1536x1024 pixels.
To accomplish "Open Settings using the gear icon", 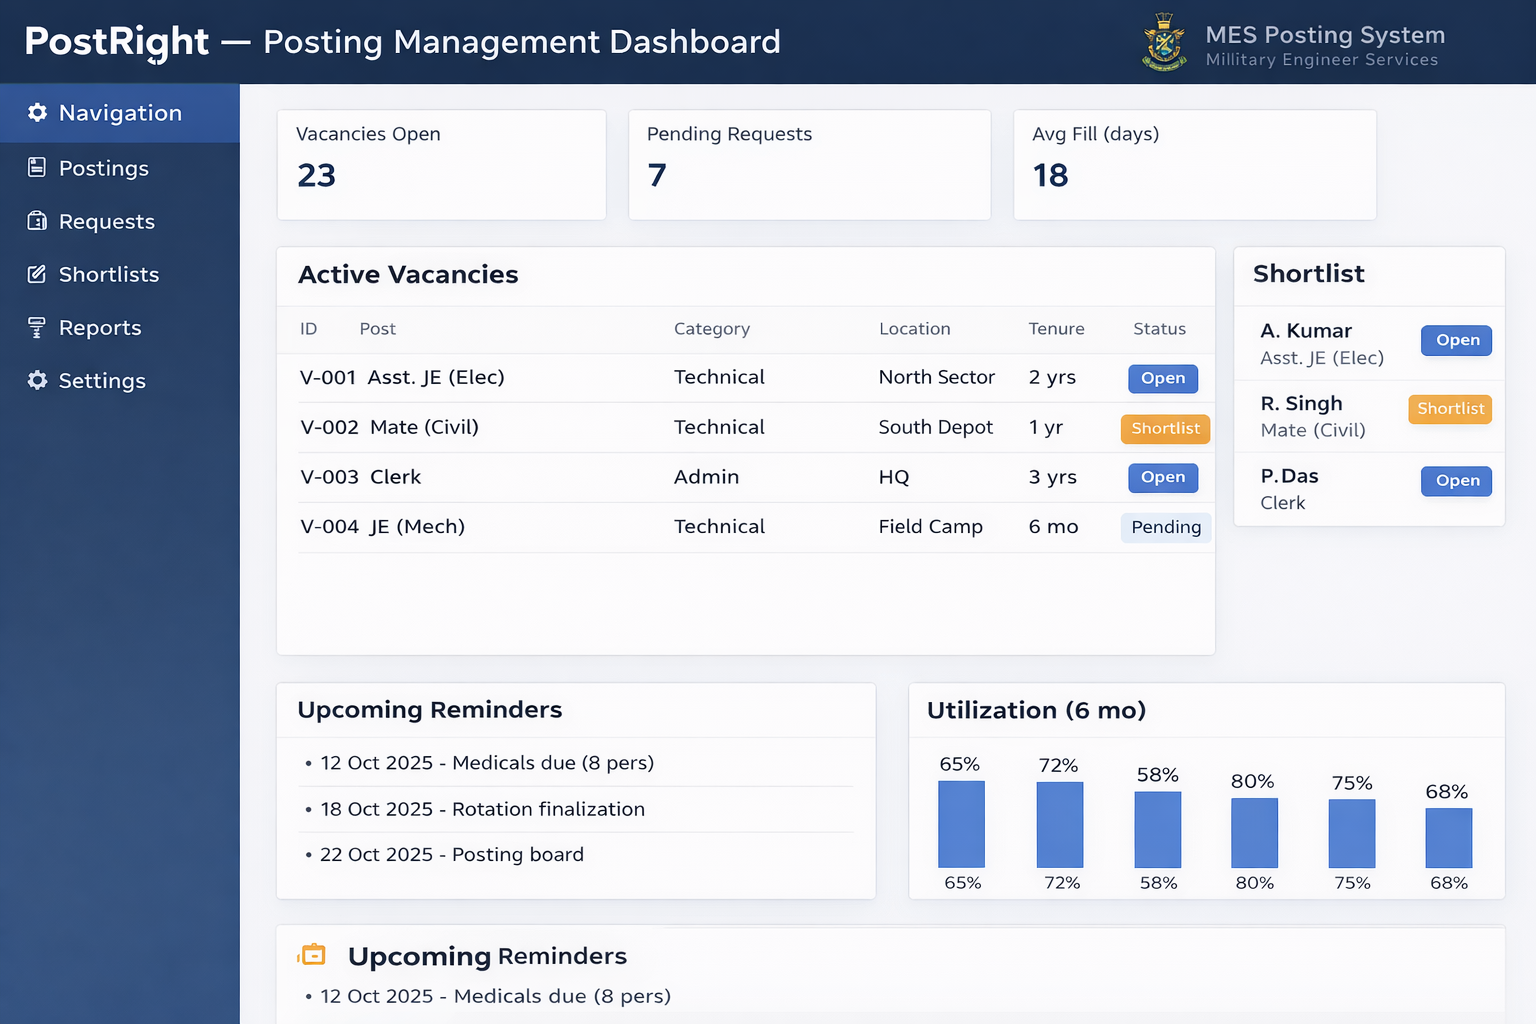I will point(37,380).
